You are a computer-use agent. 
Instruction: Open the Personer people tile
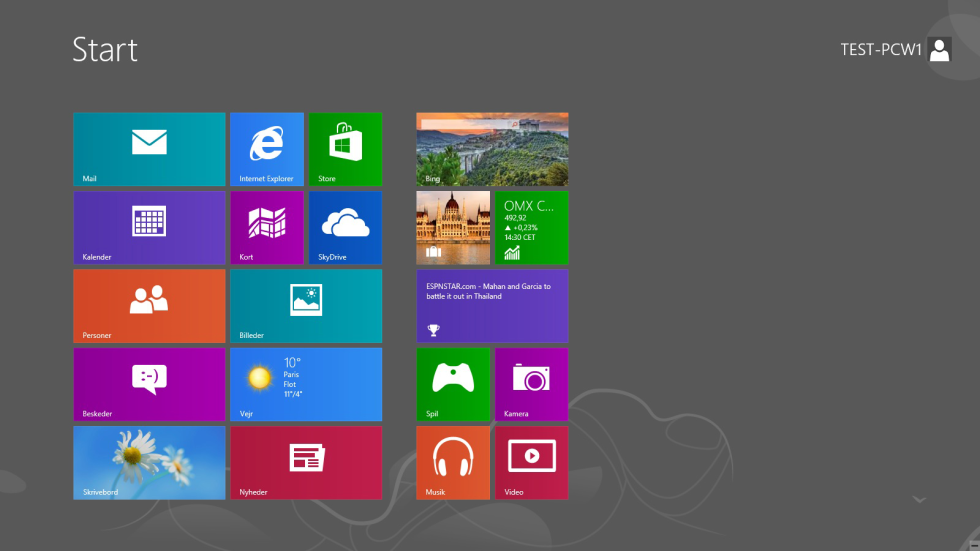(149, 306)
